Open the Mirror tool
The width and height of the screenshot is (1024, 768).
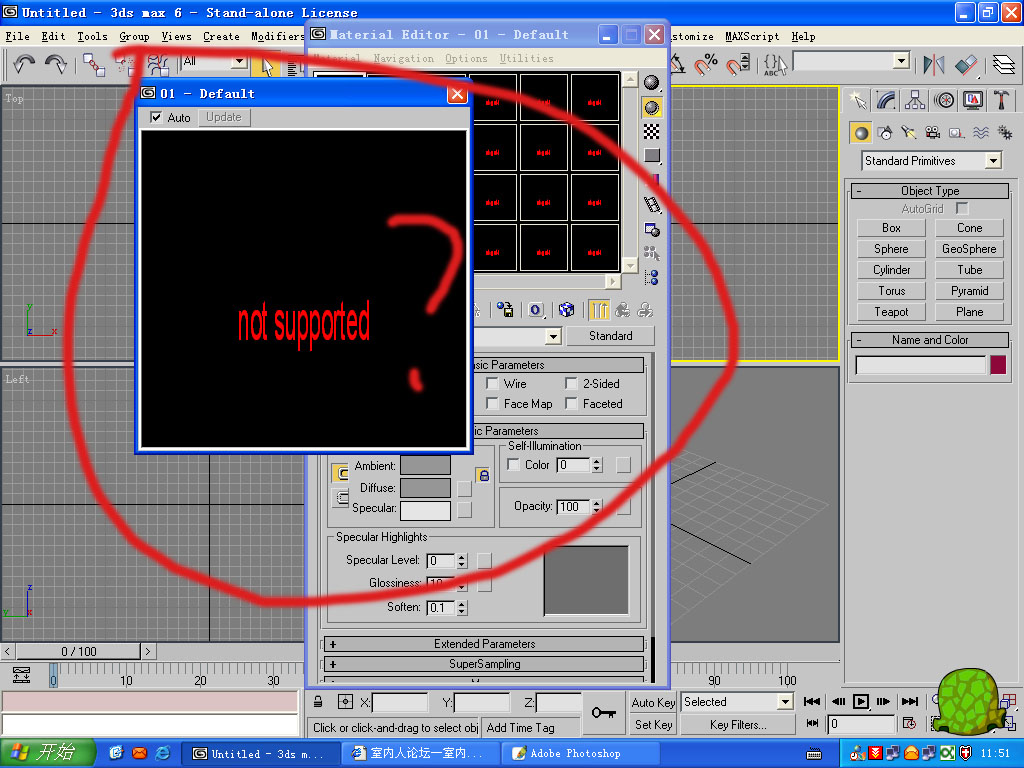tap(934, 65)
